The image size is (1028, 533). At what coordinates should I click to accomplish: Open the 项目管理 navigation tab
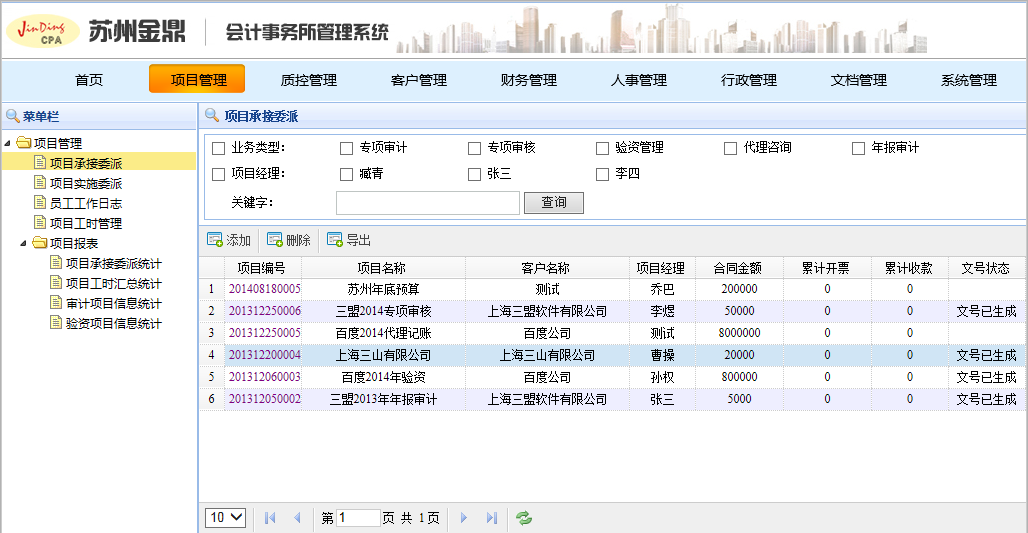pos(197,79)
